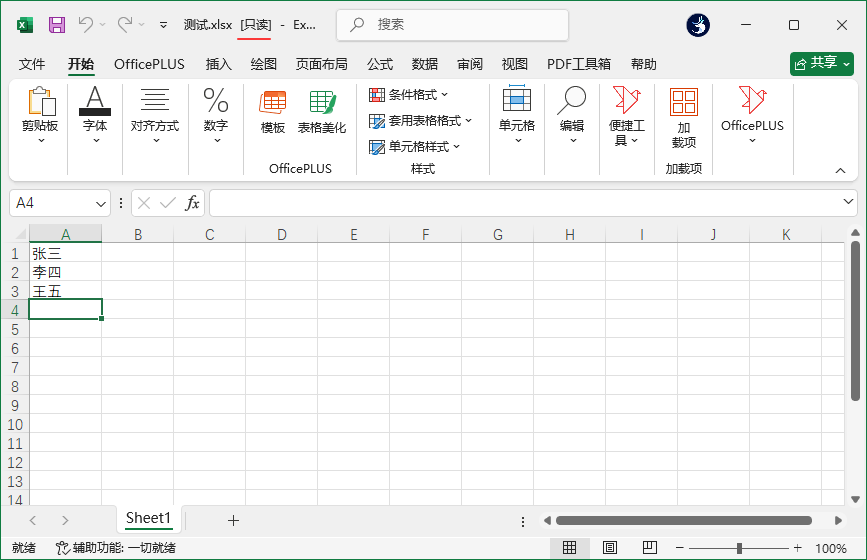Select row 7 header

(15, 368)
